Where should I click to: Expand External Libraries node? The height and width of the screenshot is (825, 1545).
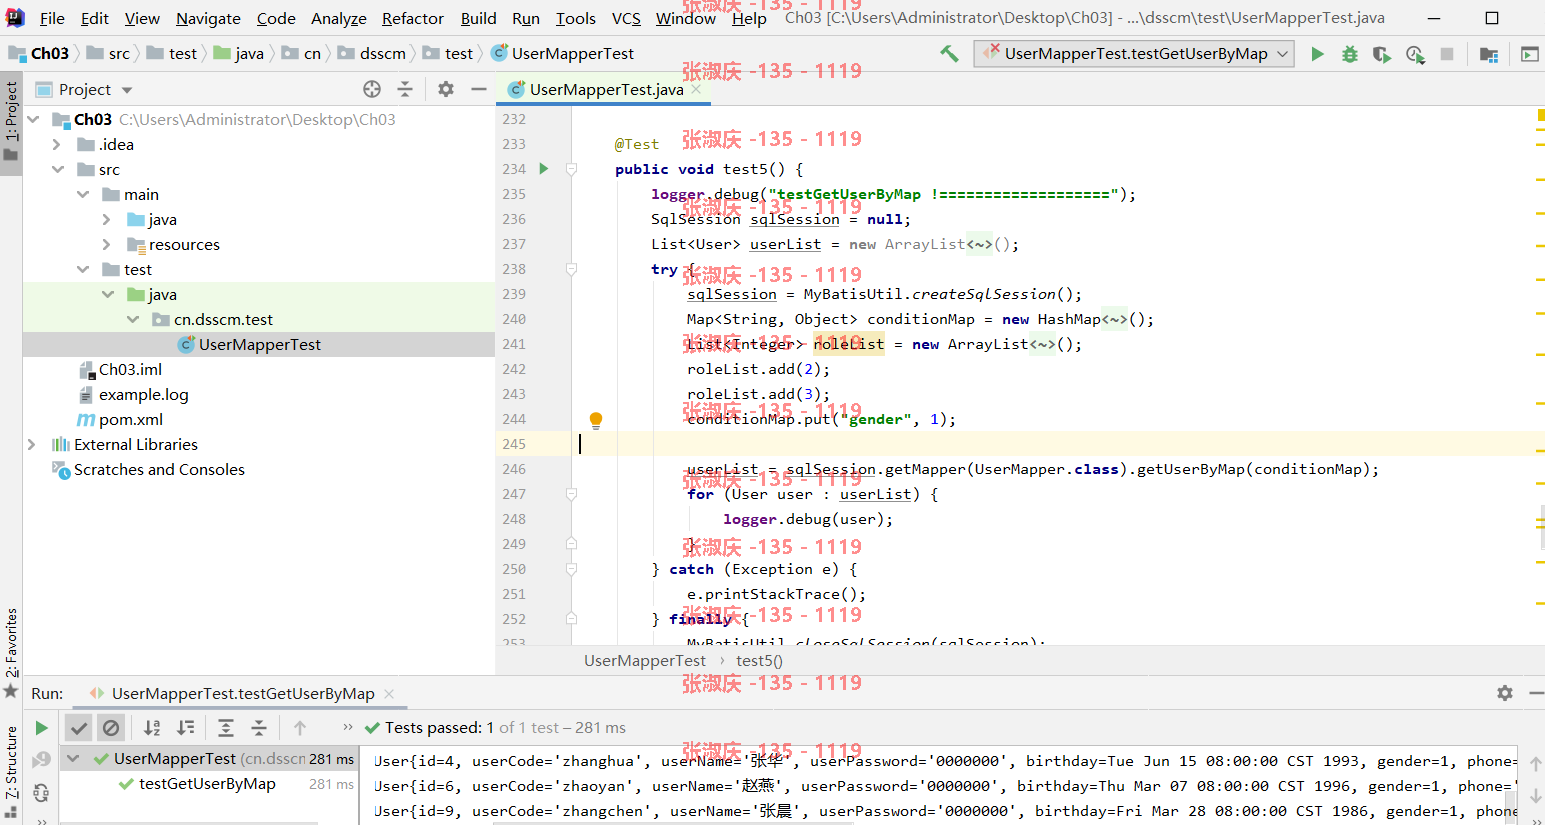tap(31, 444)
